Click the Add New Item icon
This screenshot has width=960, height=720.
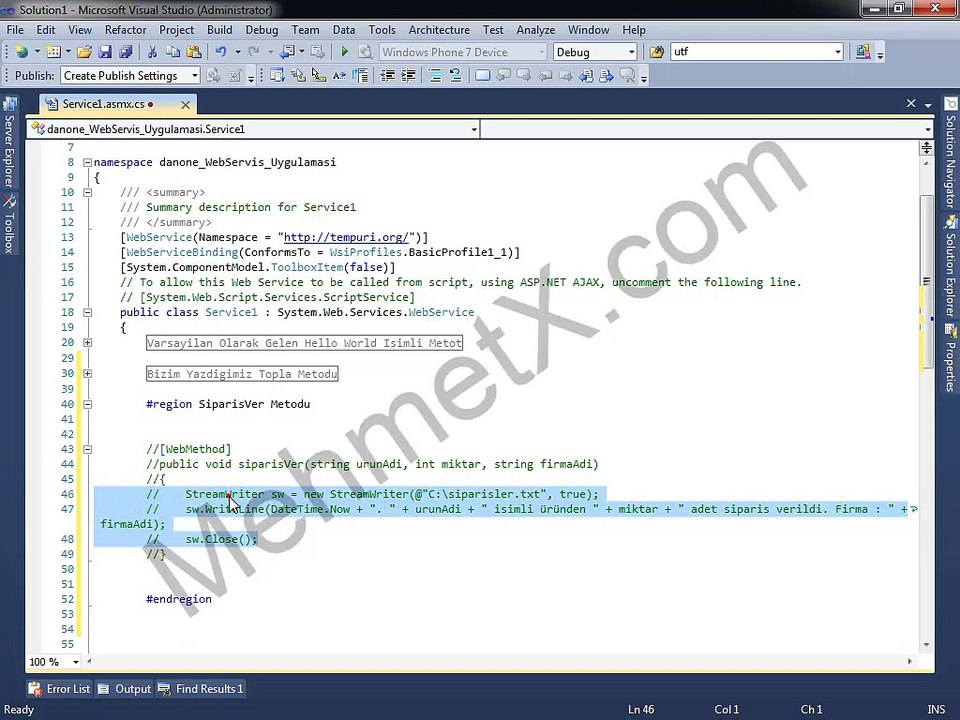point(53,52)
